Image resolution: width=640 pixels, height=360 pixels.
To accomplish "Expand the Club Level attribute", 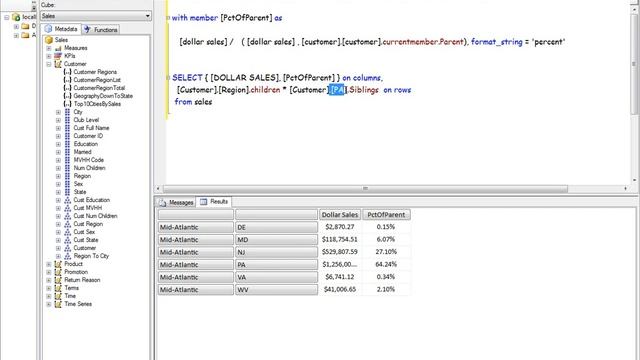I will tap(58, 120).
